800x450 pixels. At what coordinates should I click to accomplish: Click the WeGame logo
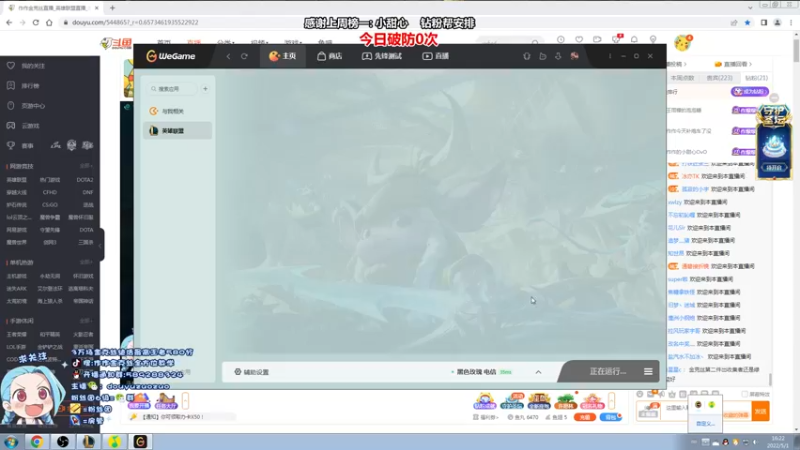tap(170, 56)
